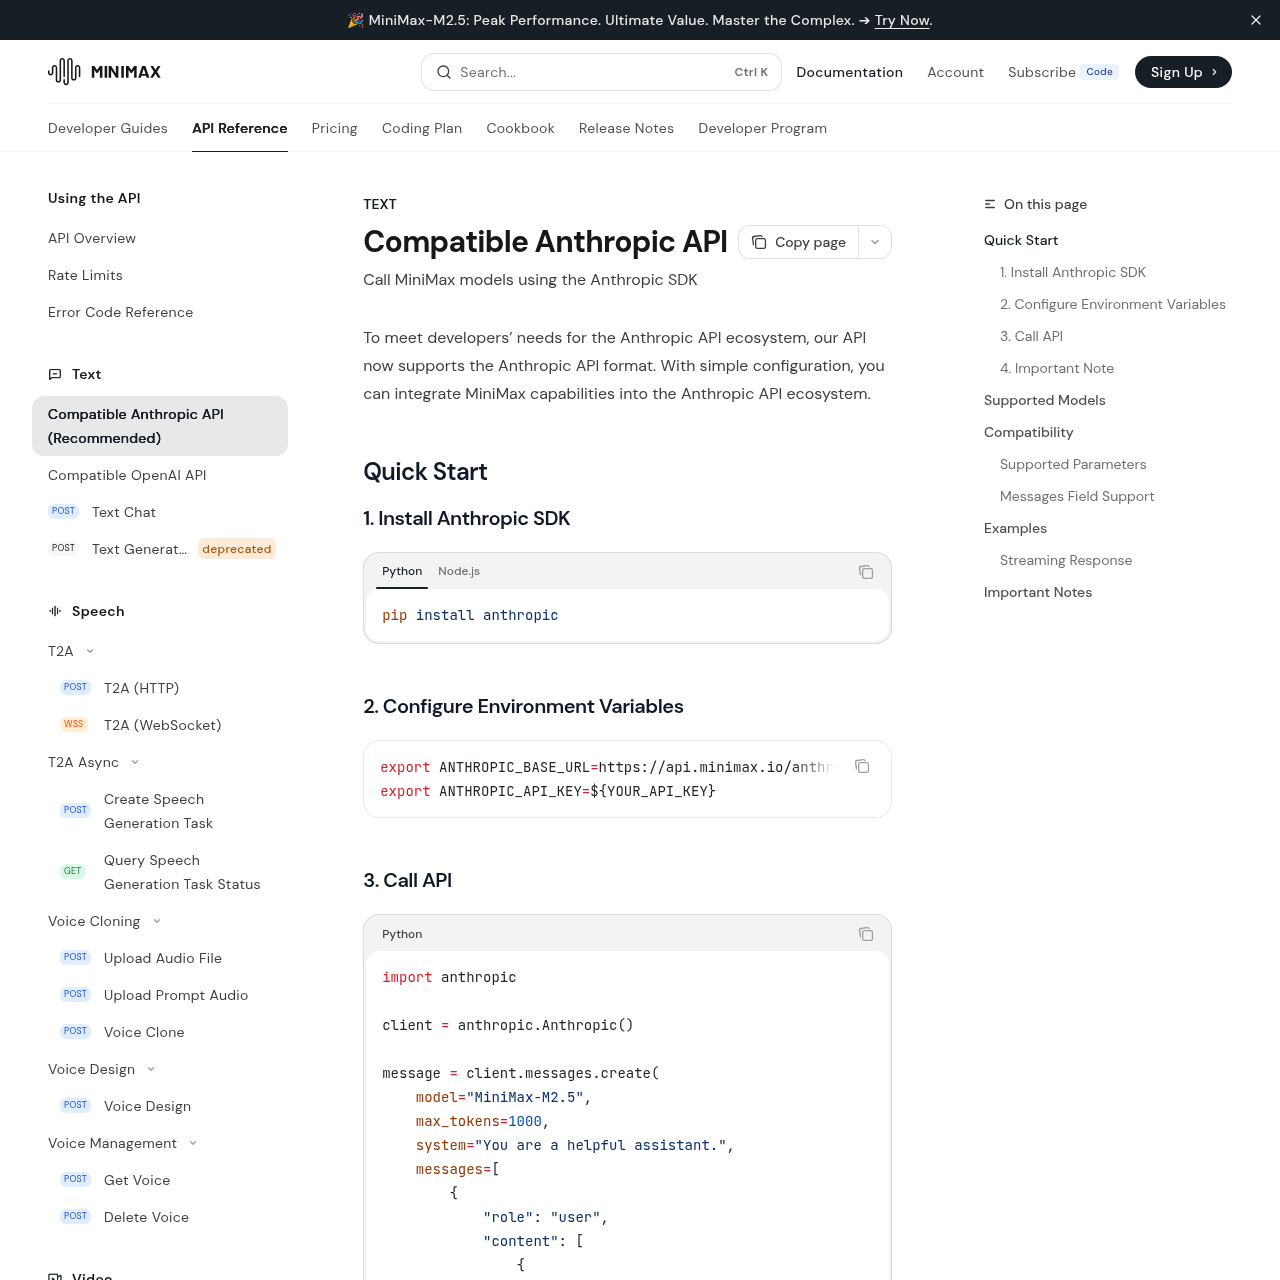Click the search magnifier icon
1280x1280 pixels.
tap(443, 72)
